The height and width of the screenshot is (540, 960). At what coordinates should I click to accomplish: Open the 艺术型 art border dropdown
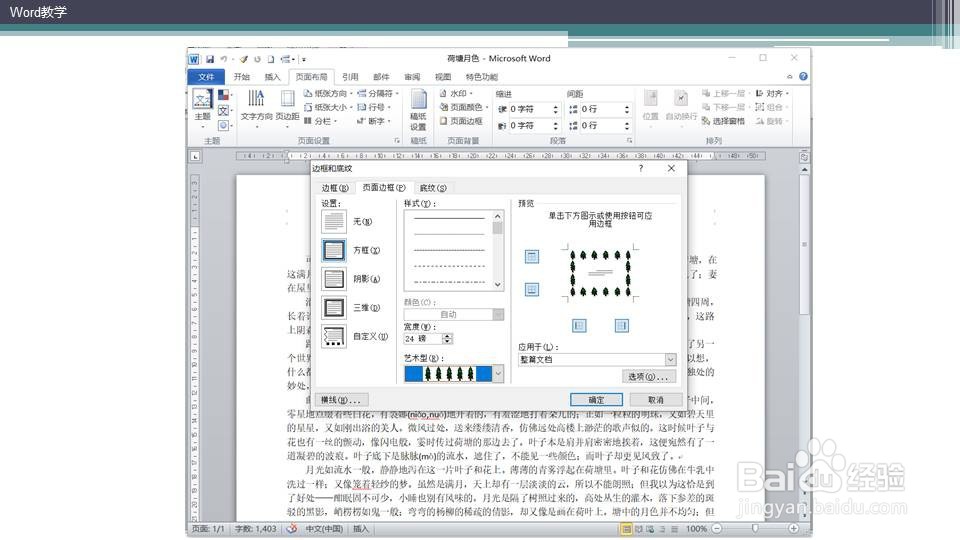[x=498, y=373]
